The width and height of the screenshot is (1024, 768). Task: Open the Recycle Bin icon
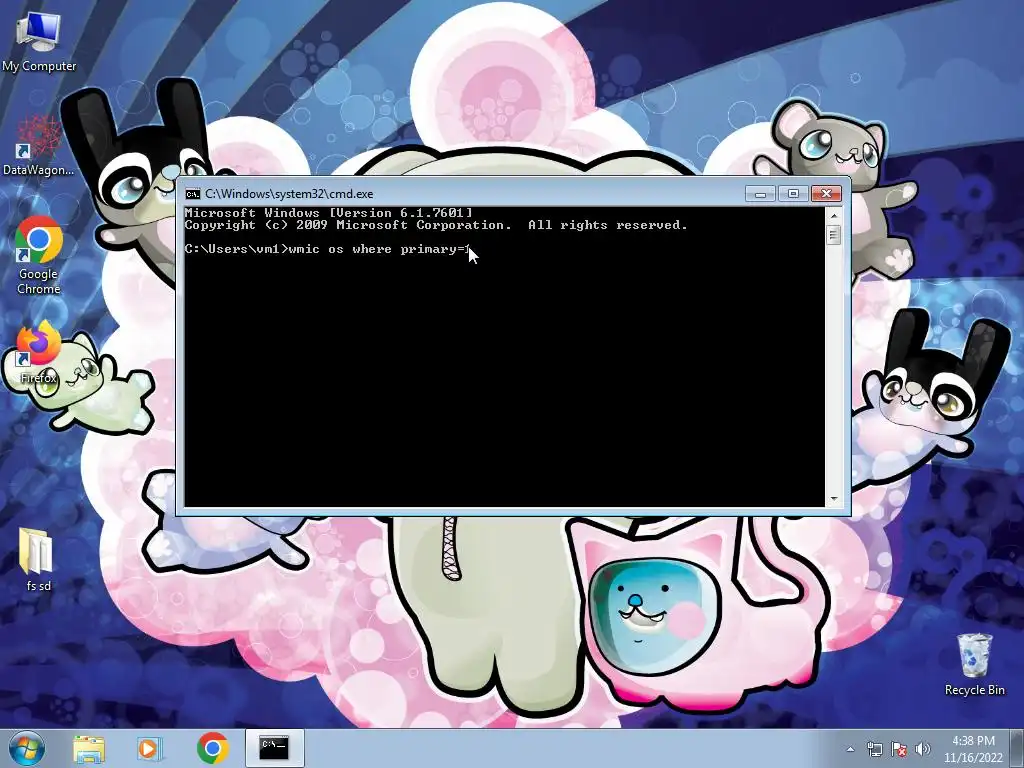pyautogui.click(x=974, y=664)
